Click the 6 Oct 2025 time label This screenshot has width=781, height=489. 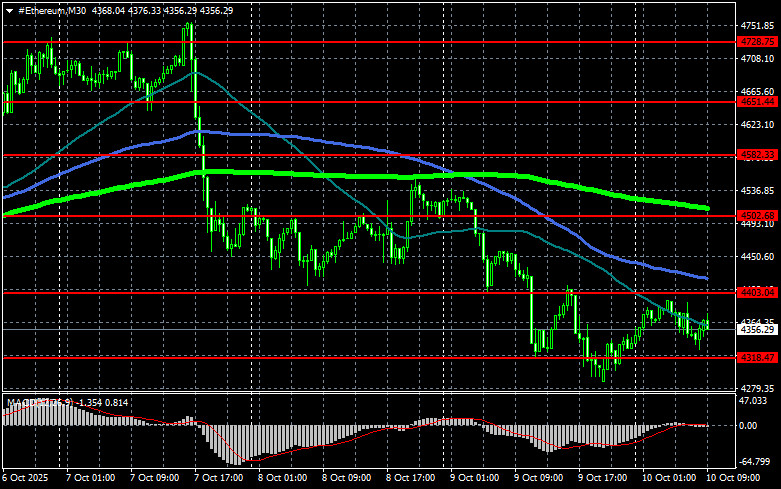(x=26, y=478)
